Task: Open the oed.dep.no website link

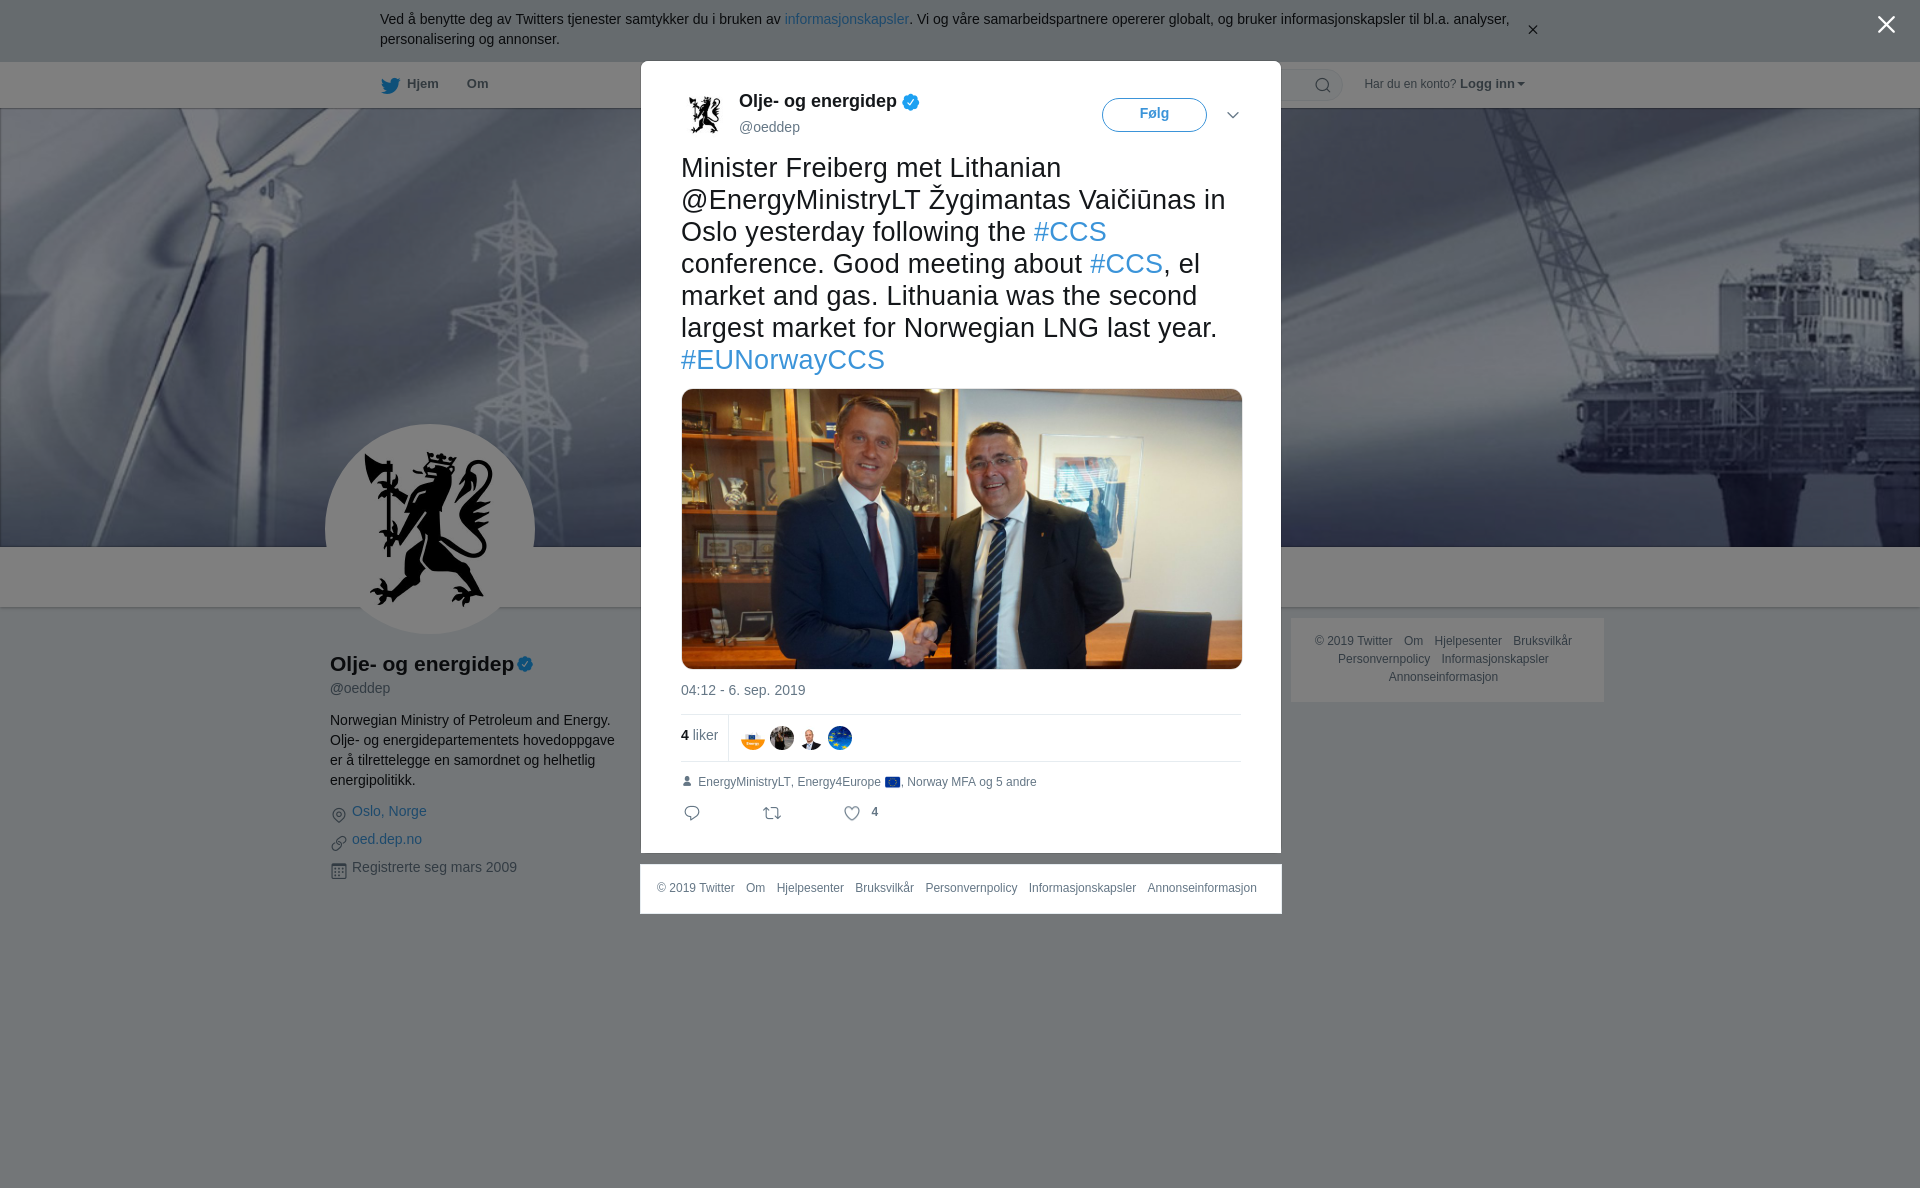Action: point(387,839)
